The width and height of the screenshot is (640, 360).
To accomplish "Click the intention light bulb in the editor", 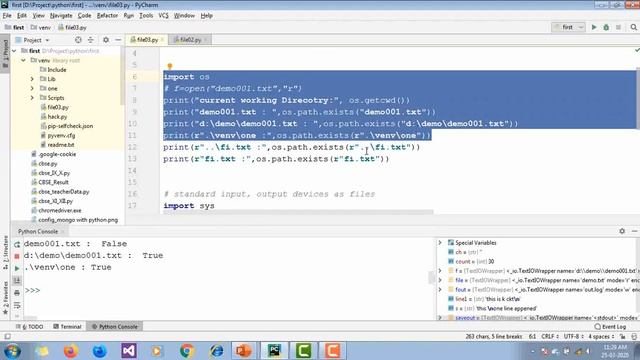I will [170, 67].
